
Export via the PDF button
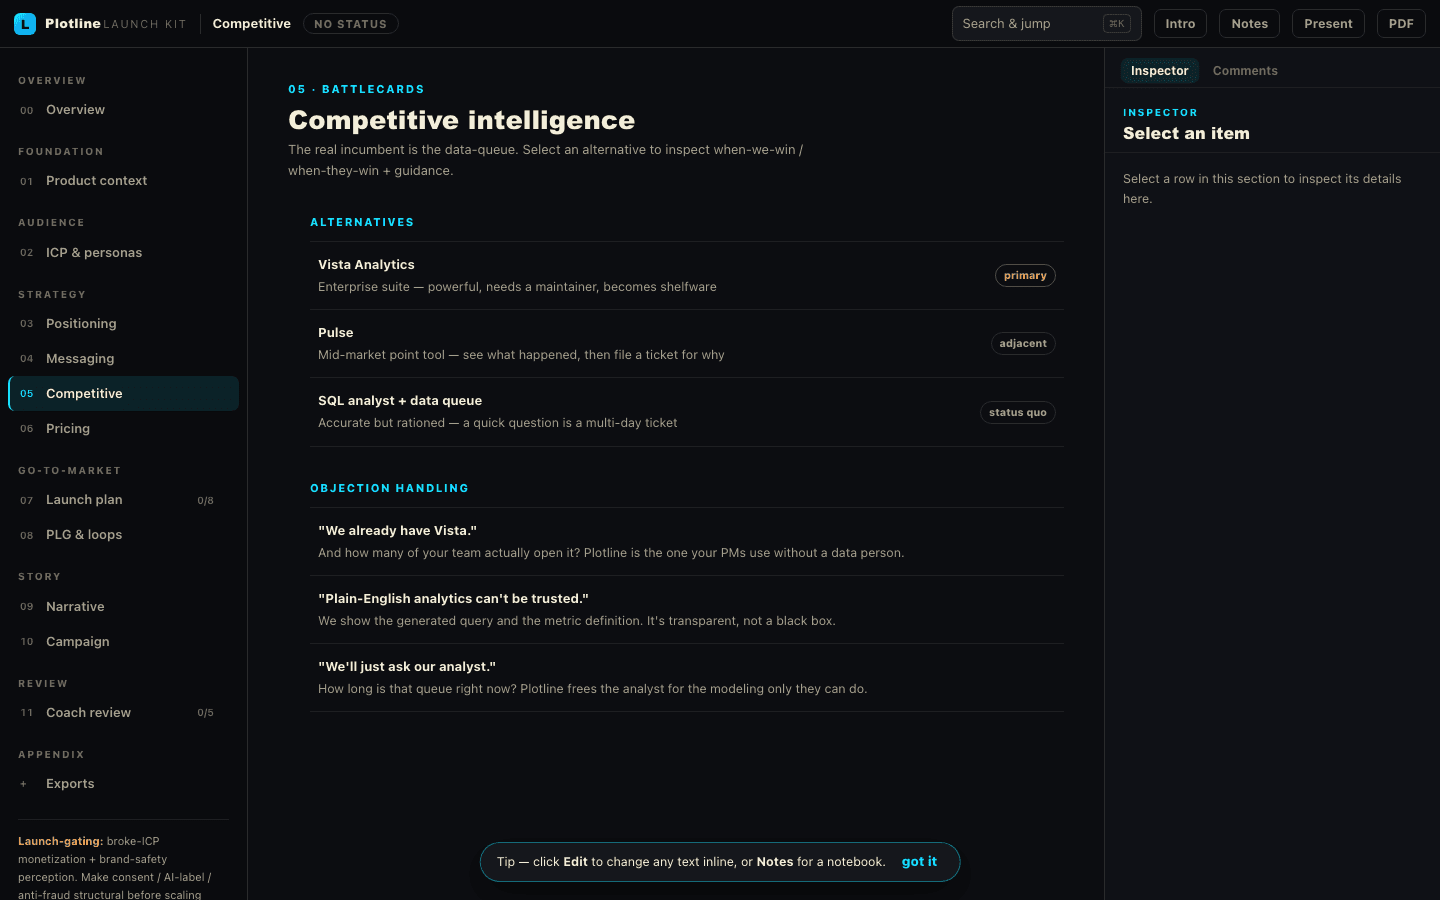(1401, 24)
